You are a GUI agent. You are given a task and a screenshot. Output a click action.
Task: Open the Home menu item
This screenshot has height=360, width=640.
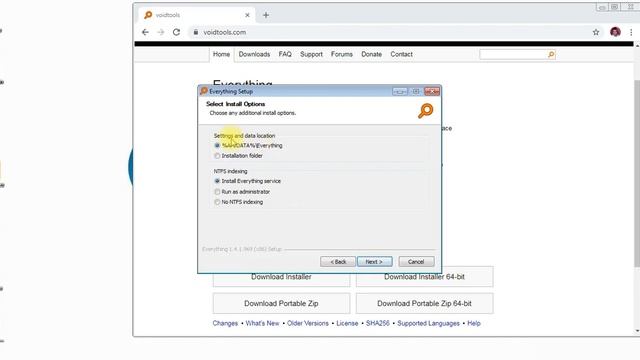221,54
